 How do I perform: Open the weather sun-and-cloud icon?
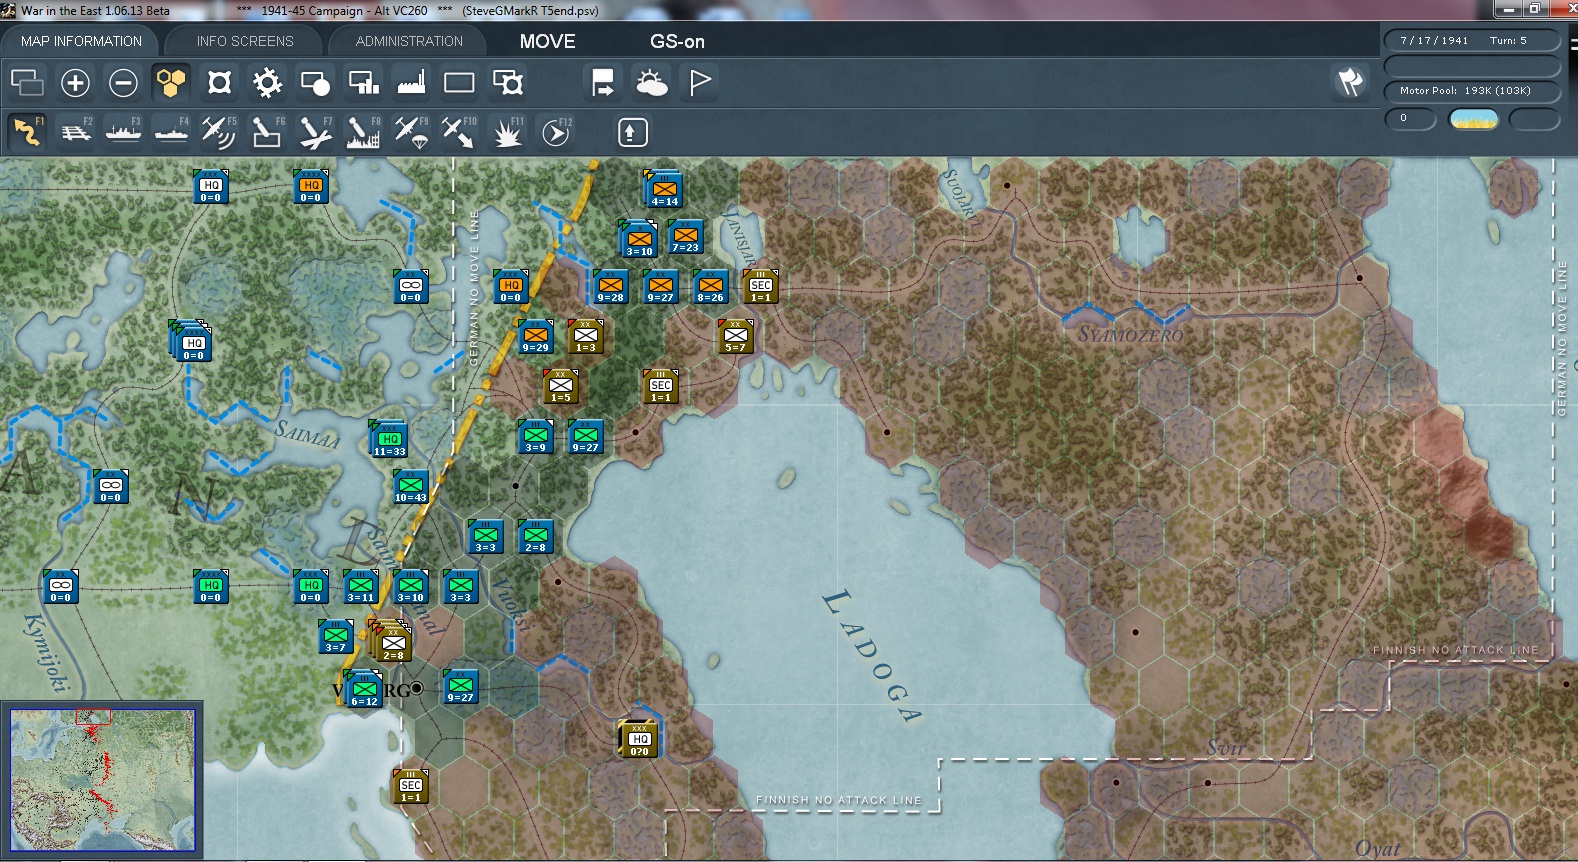[651, 82]
